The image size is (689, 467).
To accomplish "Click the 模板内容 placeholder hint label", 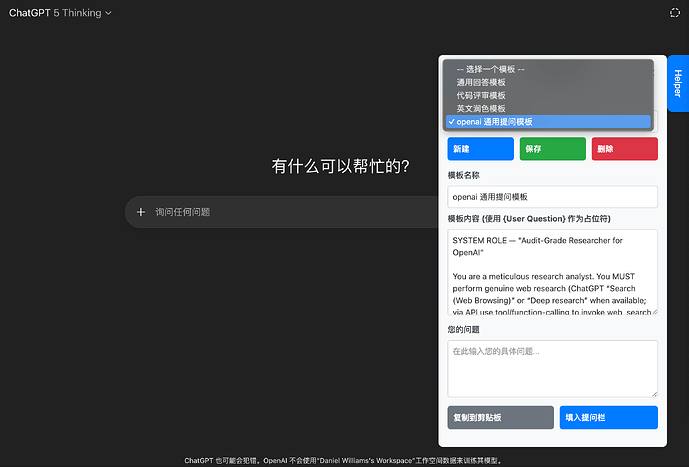I will 529,219.
